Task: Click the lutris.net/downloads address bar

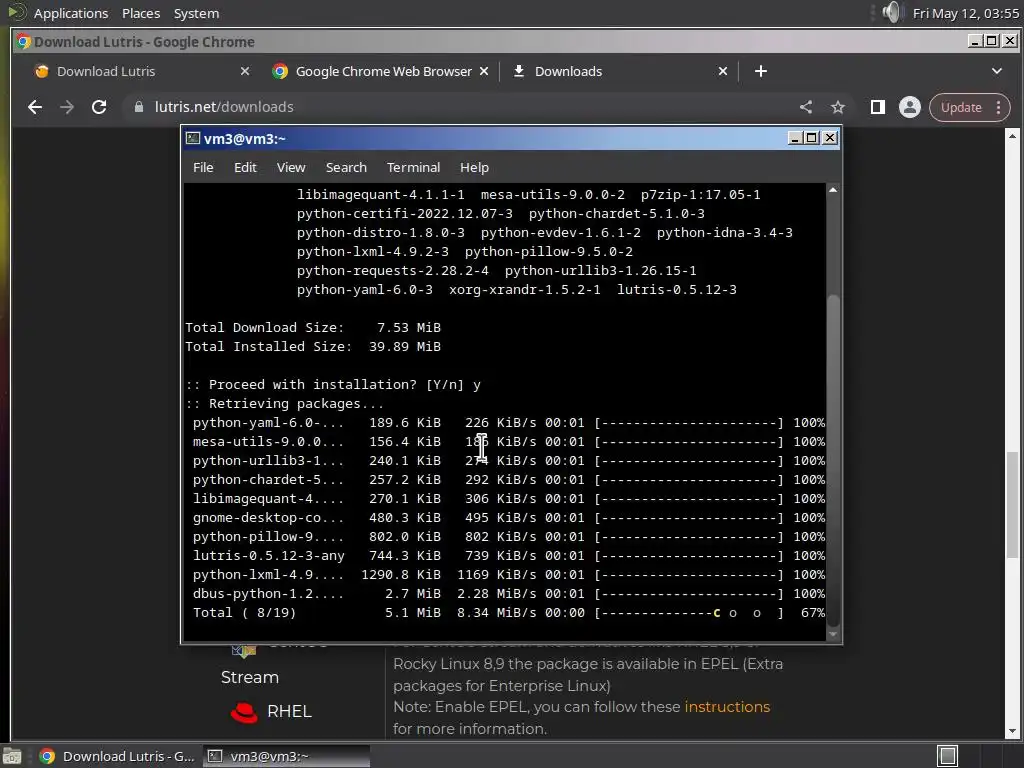Action: (457, 107)
